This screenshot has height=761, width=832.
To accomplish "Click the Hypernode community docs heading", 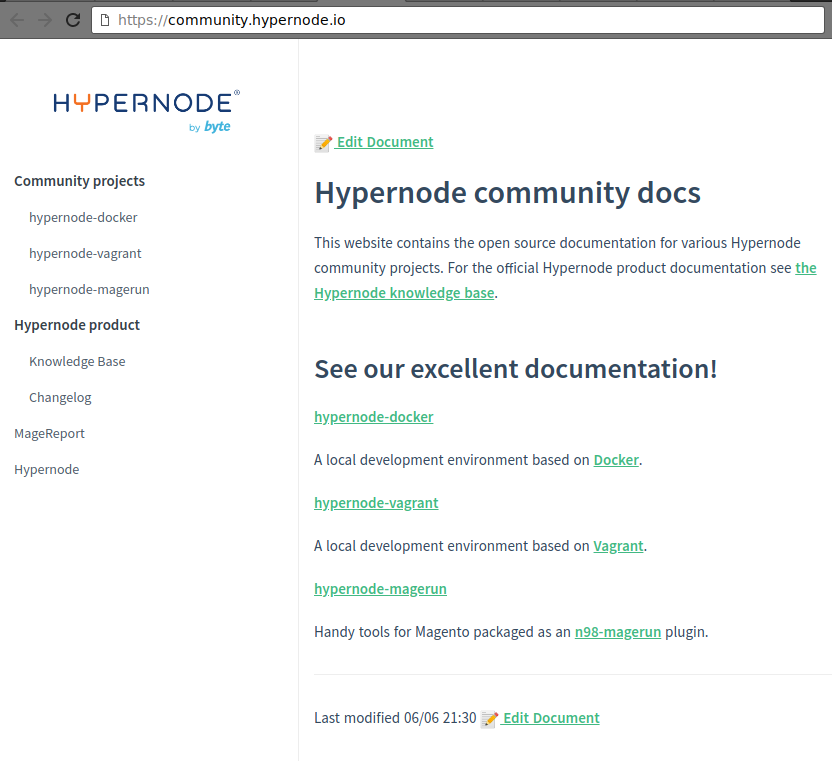I will 507,193.
